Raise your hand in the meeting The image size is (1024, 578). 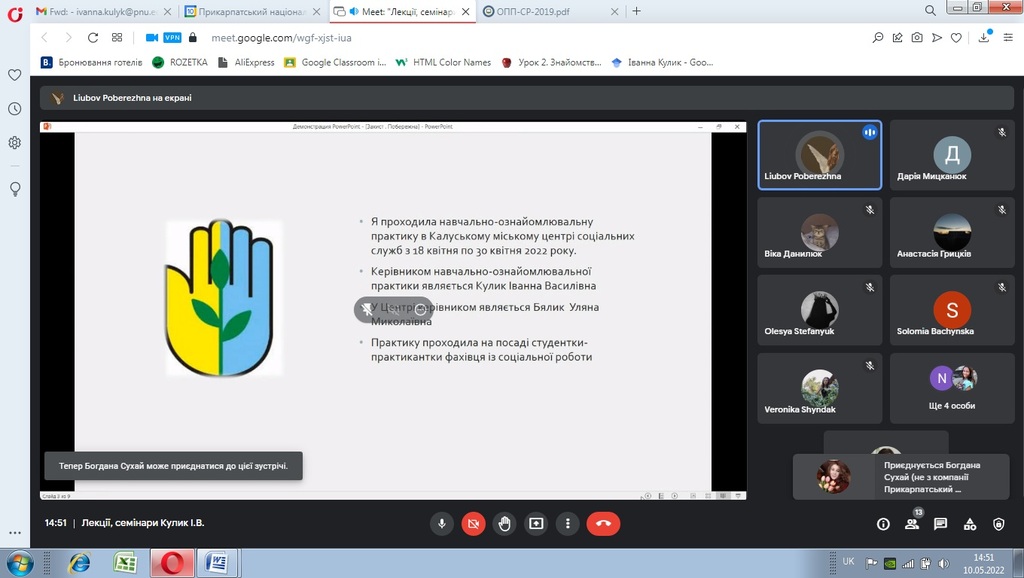click(x=505, y=523)
